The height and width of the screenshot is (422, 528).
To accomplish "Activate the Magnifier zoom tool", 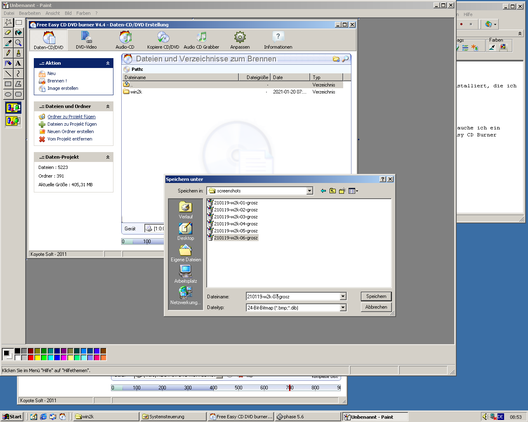I will pyautogui.click(x=19, y=43).
